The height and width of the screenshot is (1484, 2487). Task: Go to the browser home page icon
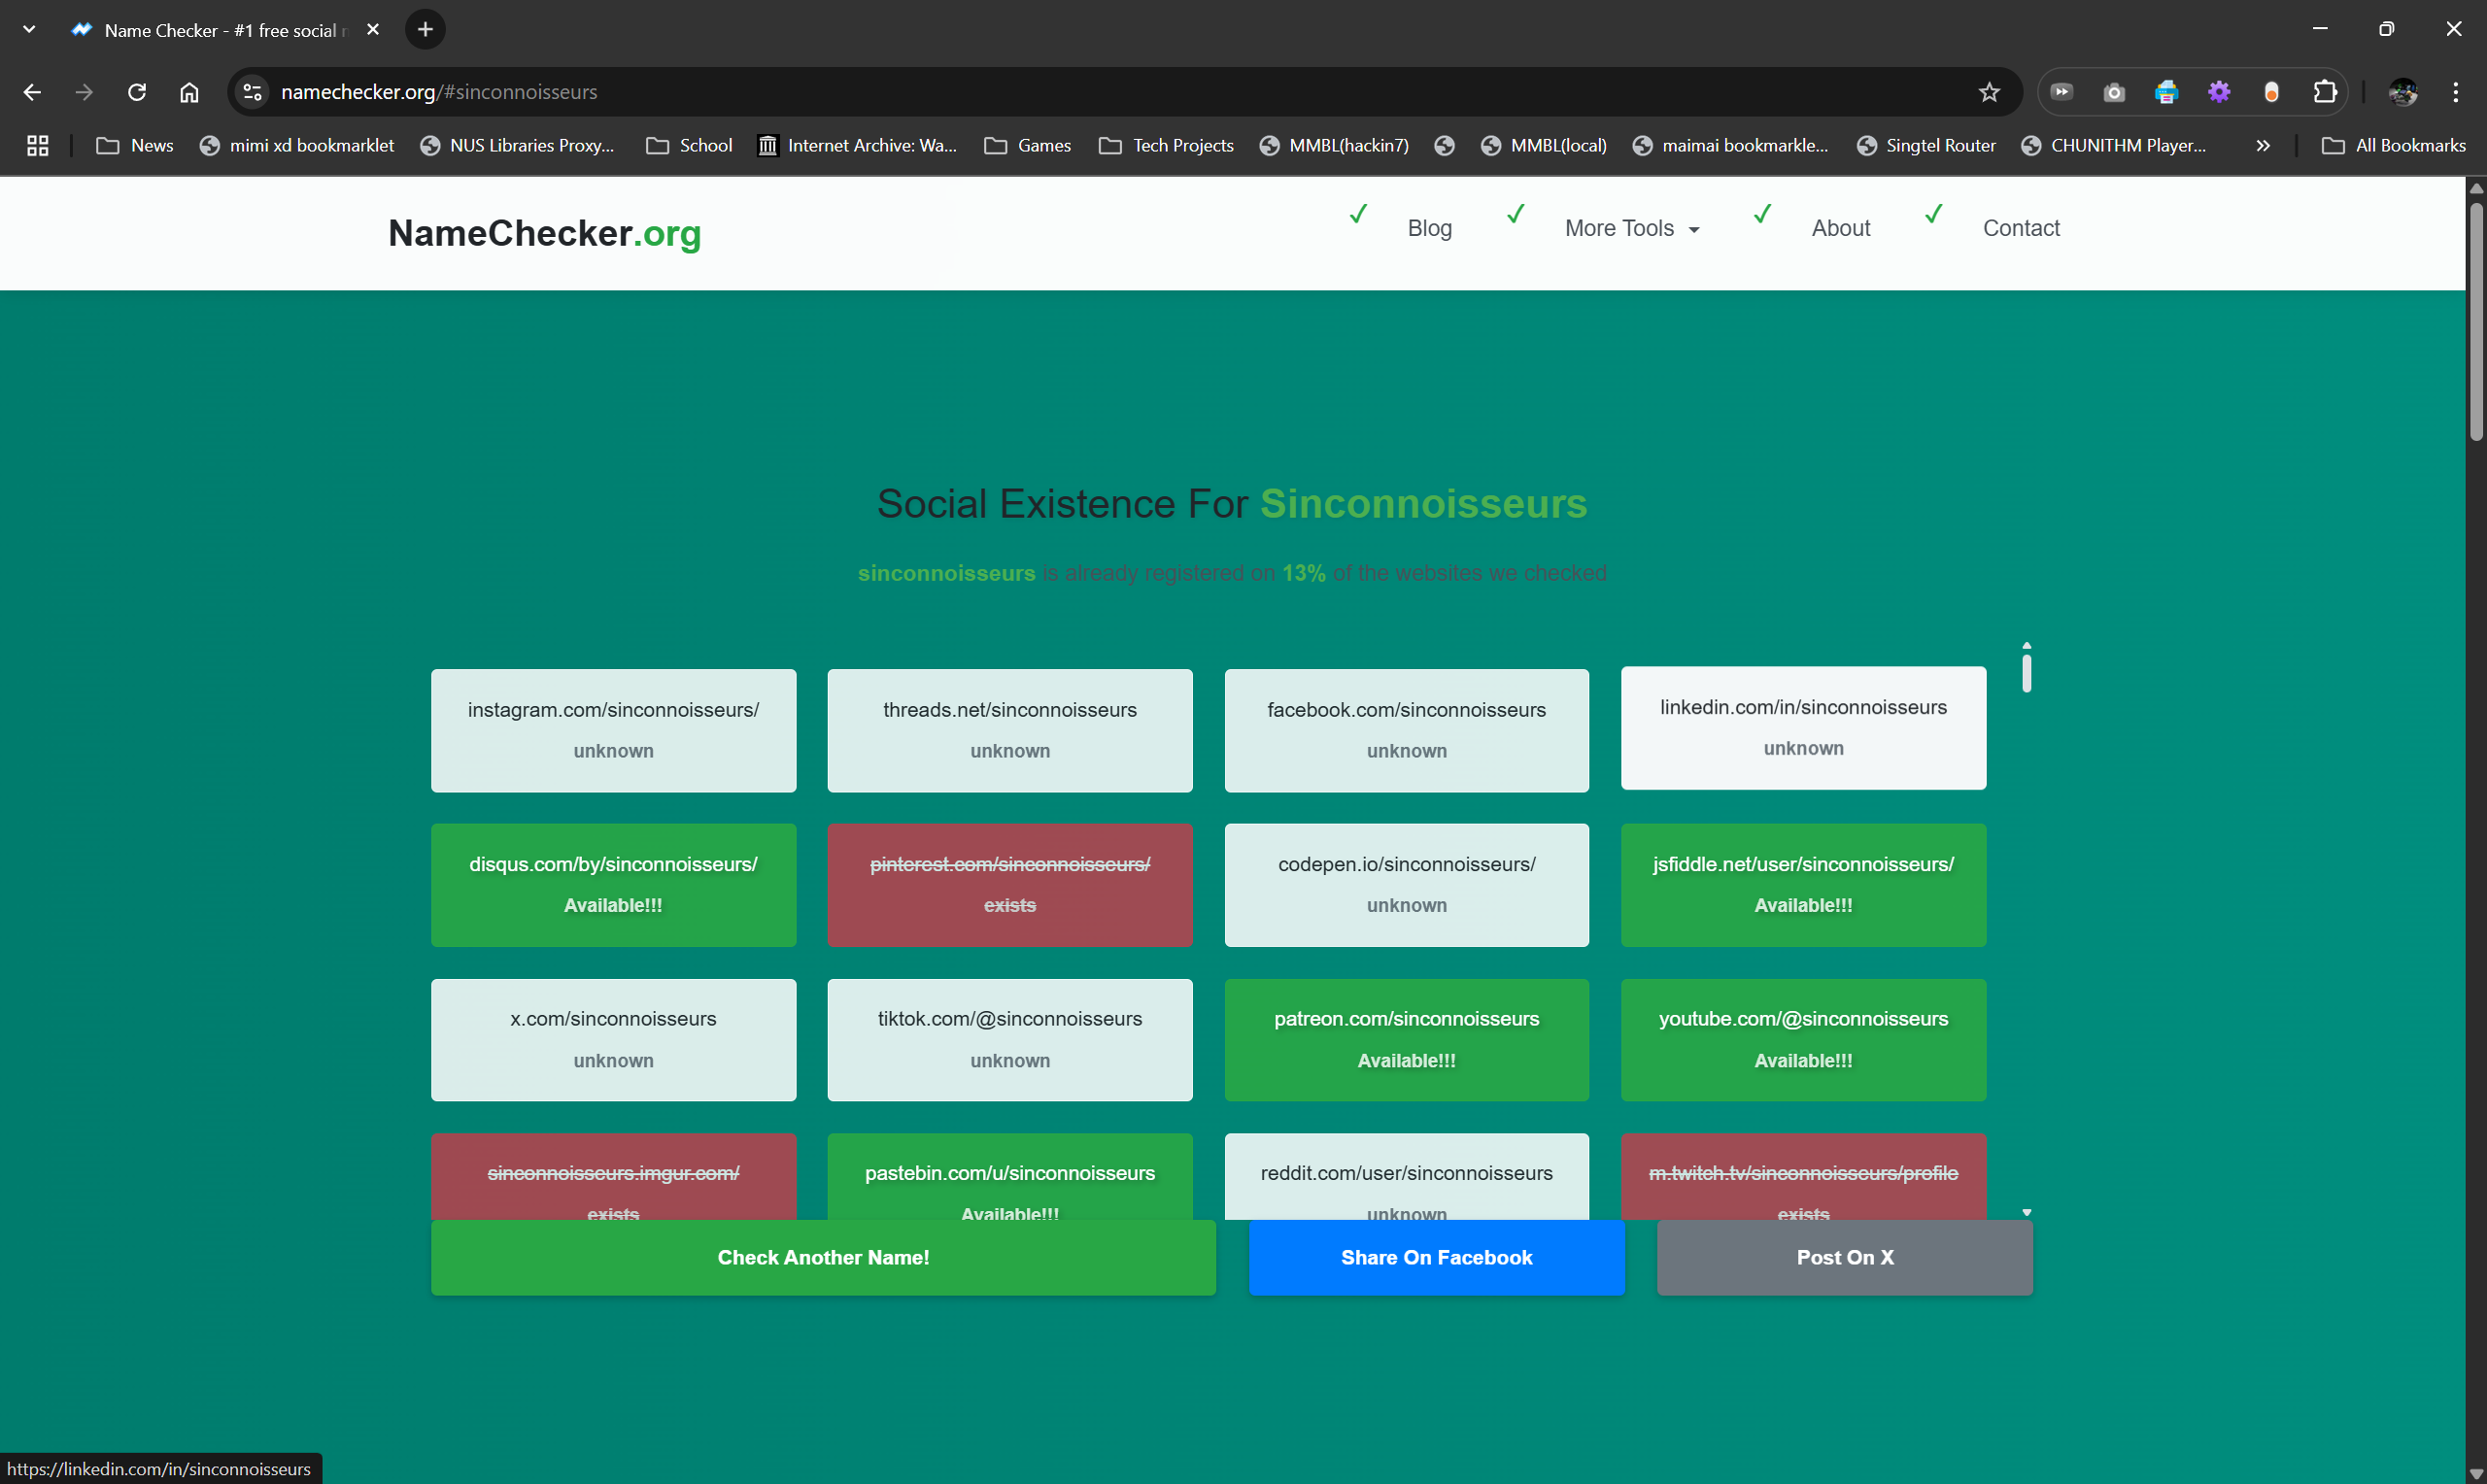point(189,92)
